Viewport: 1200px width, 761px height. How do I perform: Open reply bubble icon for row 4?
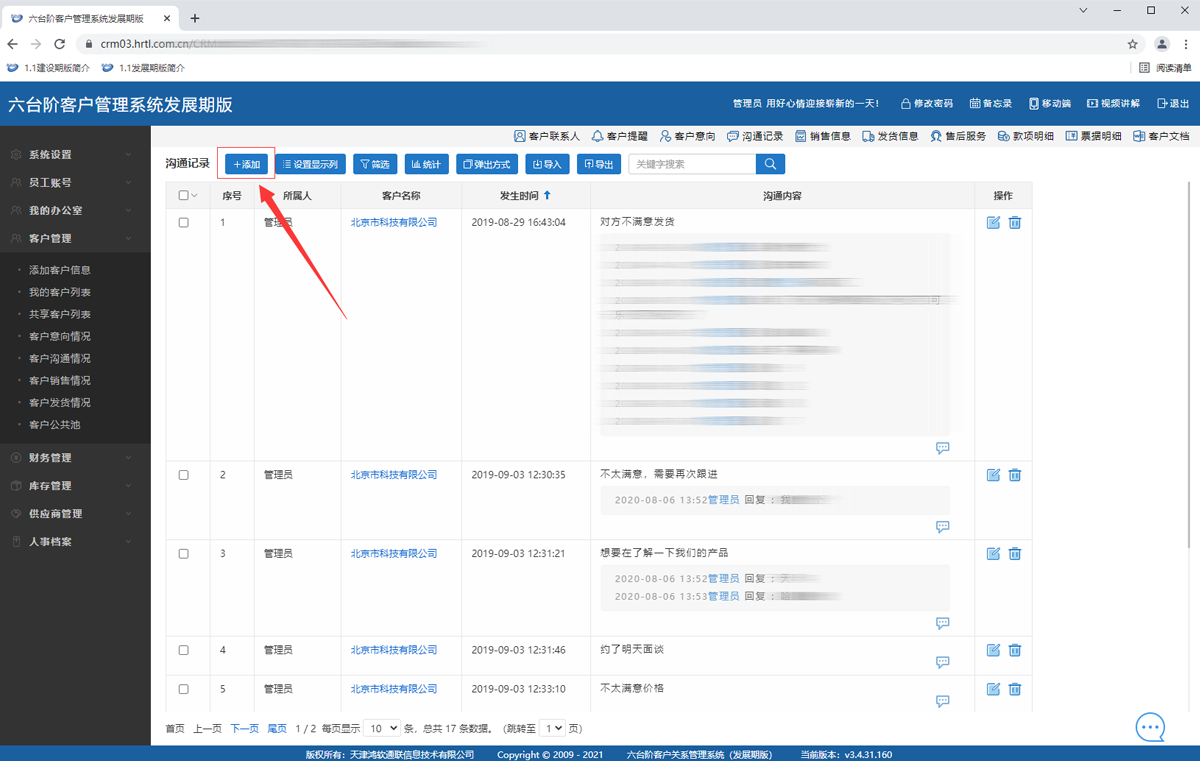point(942,662)
